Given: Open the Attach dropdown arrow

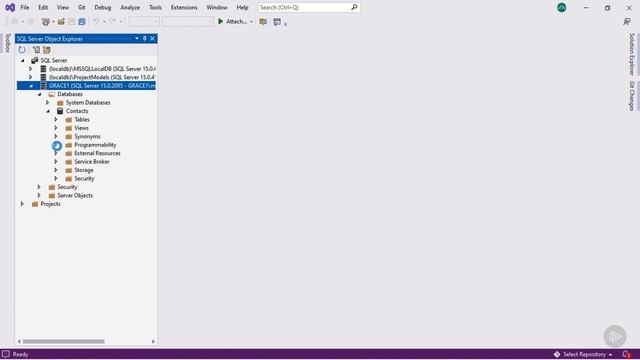Looking at the screenshot, I should (x=251, y=22).
